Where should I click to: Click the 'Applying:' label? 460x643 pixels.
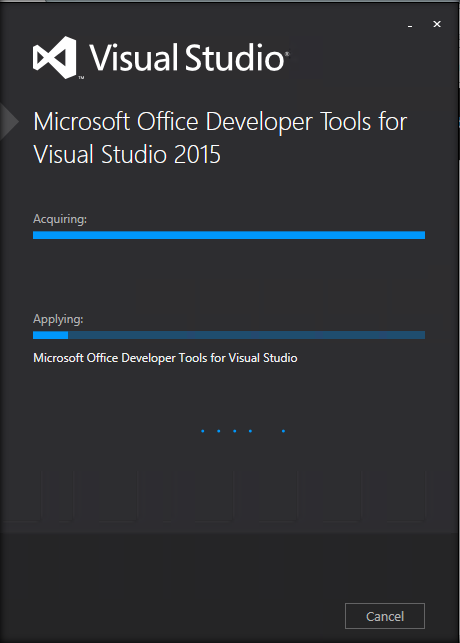(x=58, y=319)
